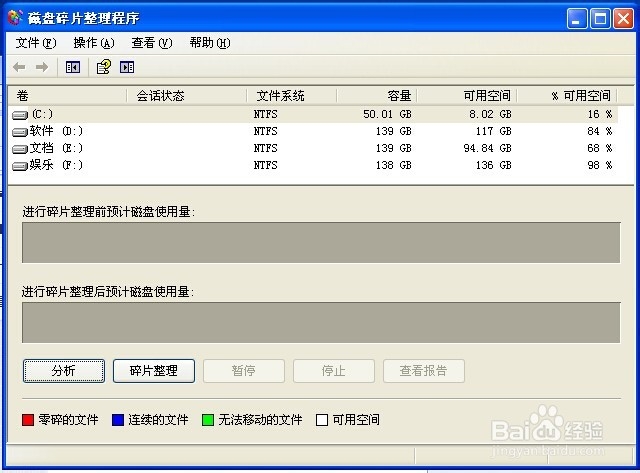Image resolution: width=640 pixels, height=473 pixels.
Task: Select the 16 % free space cell
Action: click(x=600, y=114)
